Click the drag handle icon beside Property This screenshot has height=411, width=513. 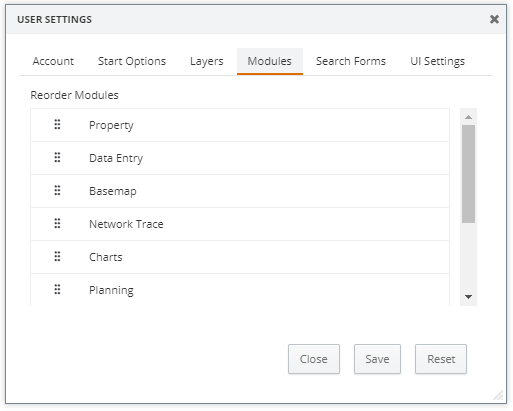(57, 124)
